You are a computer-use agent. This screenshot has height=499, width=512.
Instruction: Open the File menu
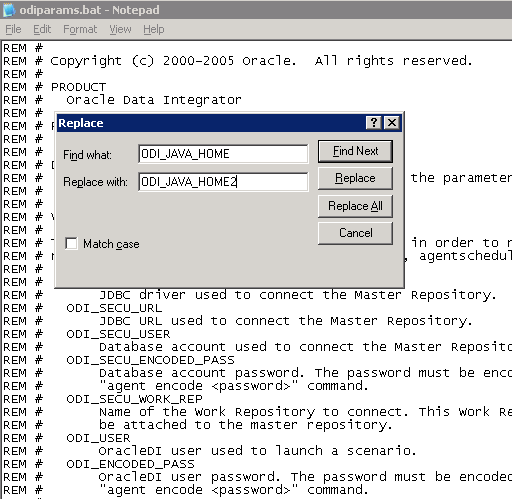click(13, 29)
